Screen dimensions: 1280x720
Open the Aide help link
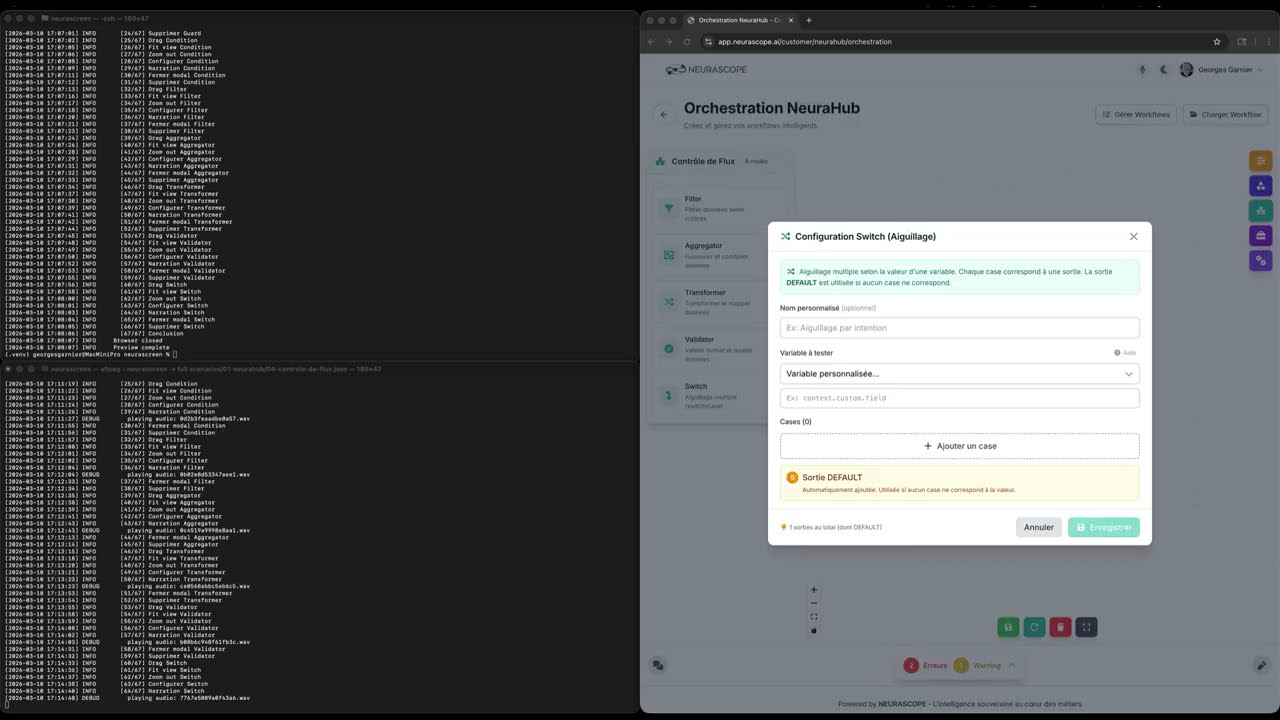[1125, 353]
